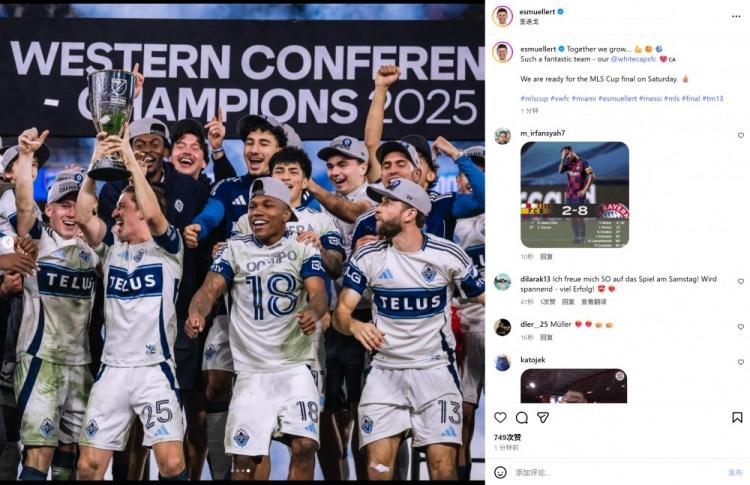Reply to dler__25's Müller comment
The image size is (750, 485).
[x=547, y=337]
